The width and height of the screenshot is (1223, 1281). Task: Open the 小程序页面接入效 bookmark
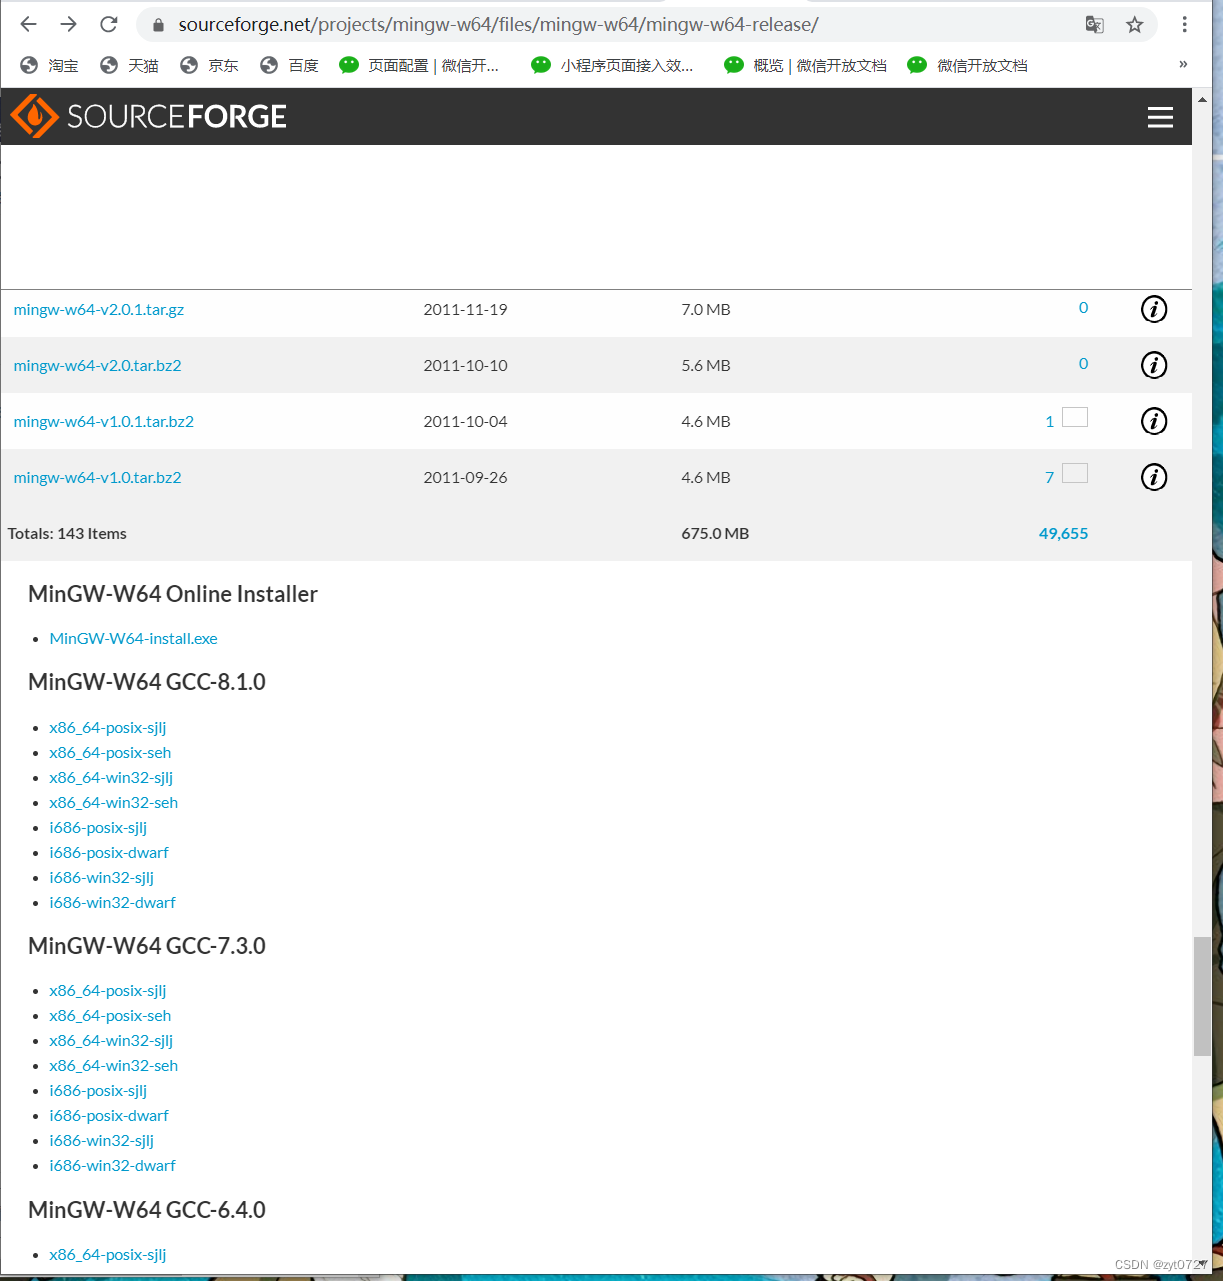[612, 65]
